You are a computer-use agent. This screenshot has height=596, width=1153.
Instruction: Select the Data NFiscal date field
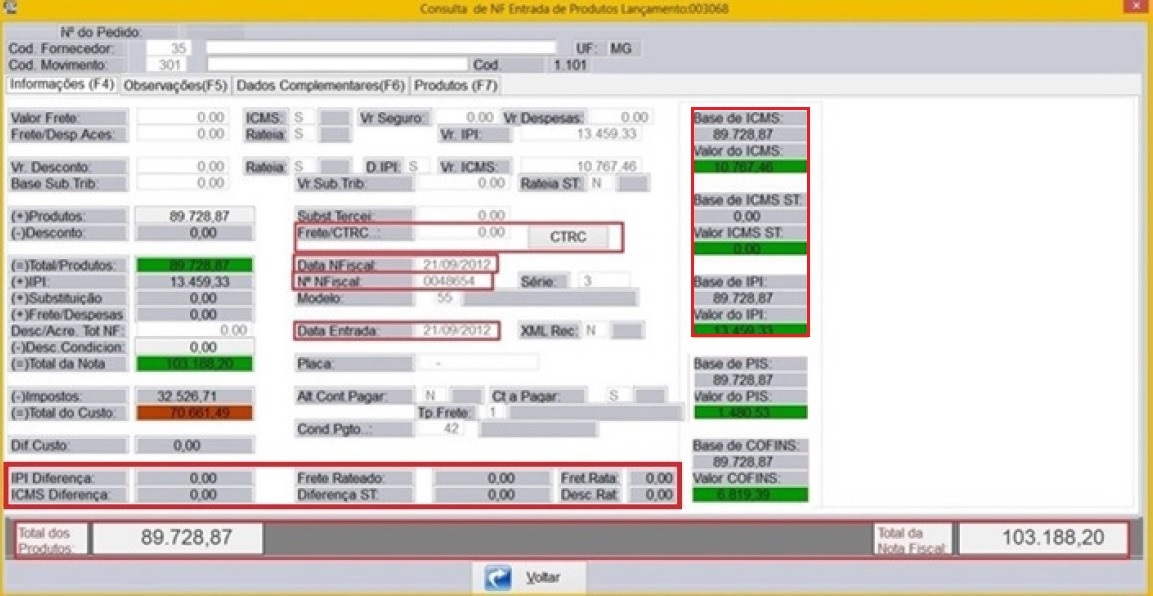pos(456,264)
